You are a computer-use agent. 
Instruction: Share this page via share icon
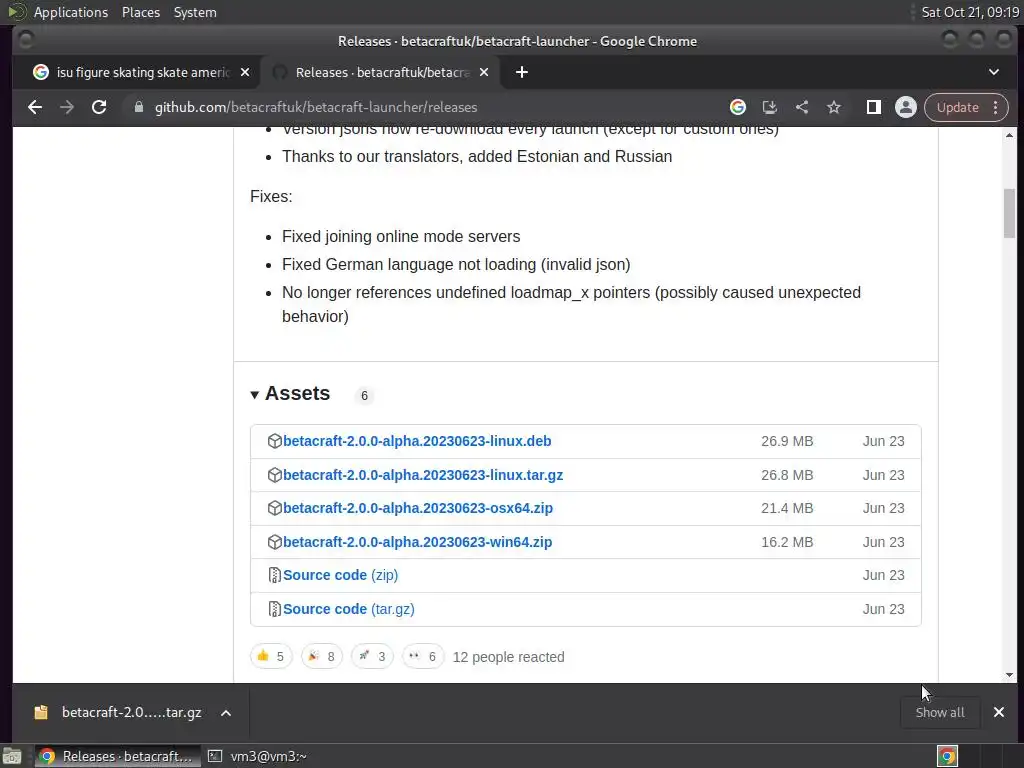coord(802,107)
